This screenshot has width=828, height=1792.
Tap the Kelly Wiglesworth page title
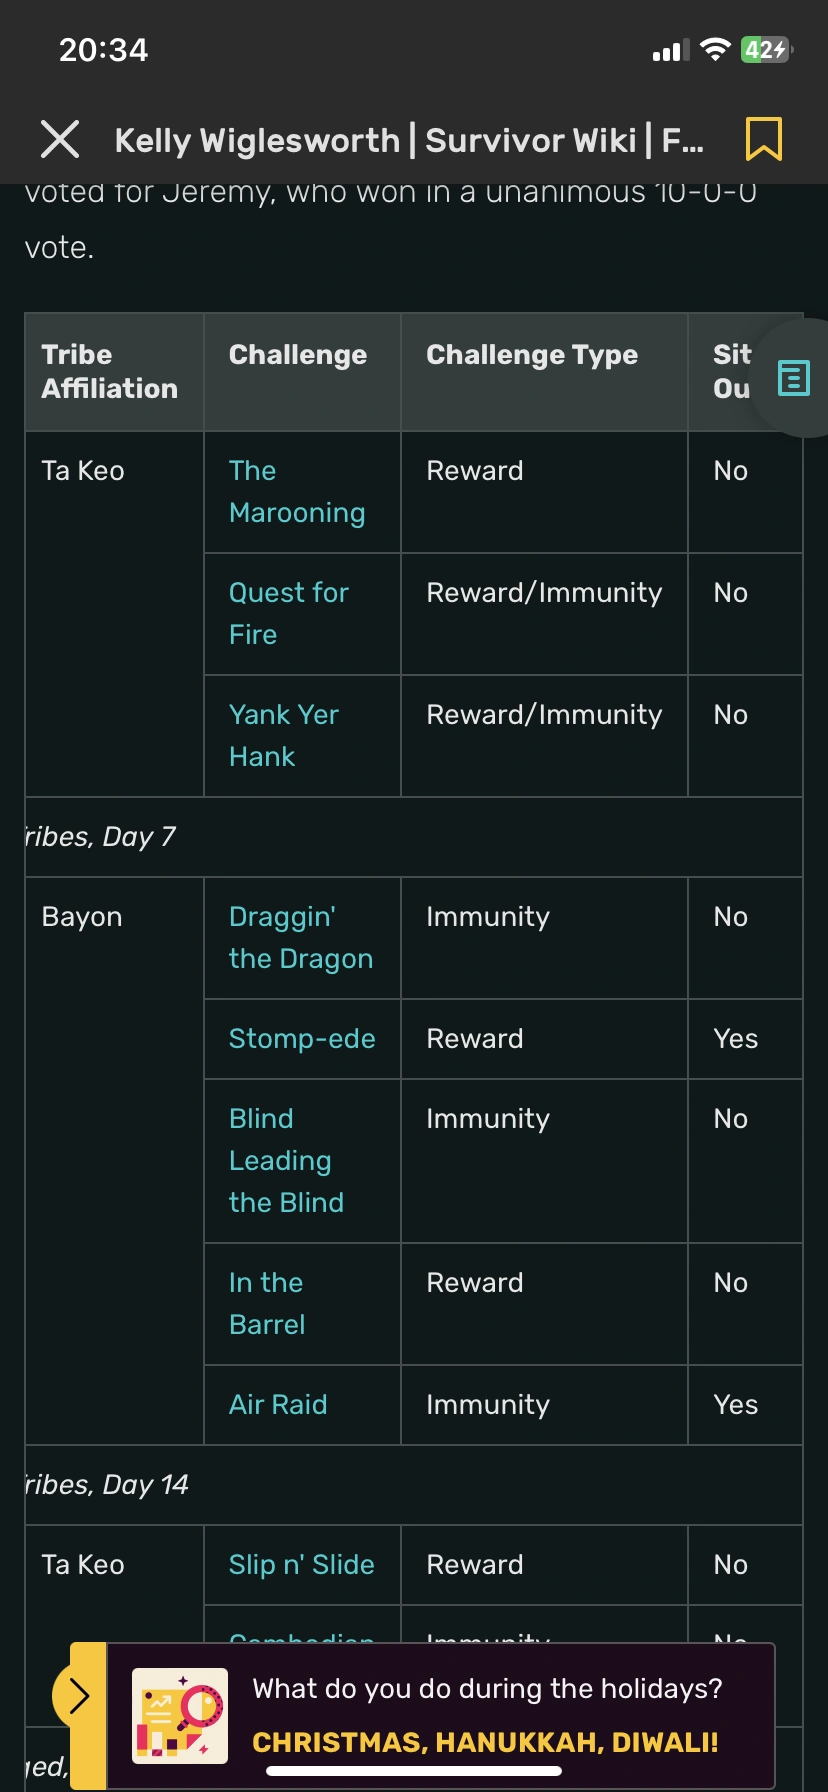(x=409, y=141)
